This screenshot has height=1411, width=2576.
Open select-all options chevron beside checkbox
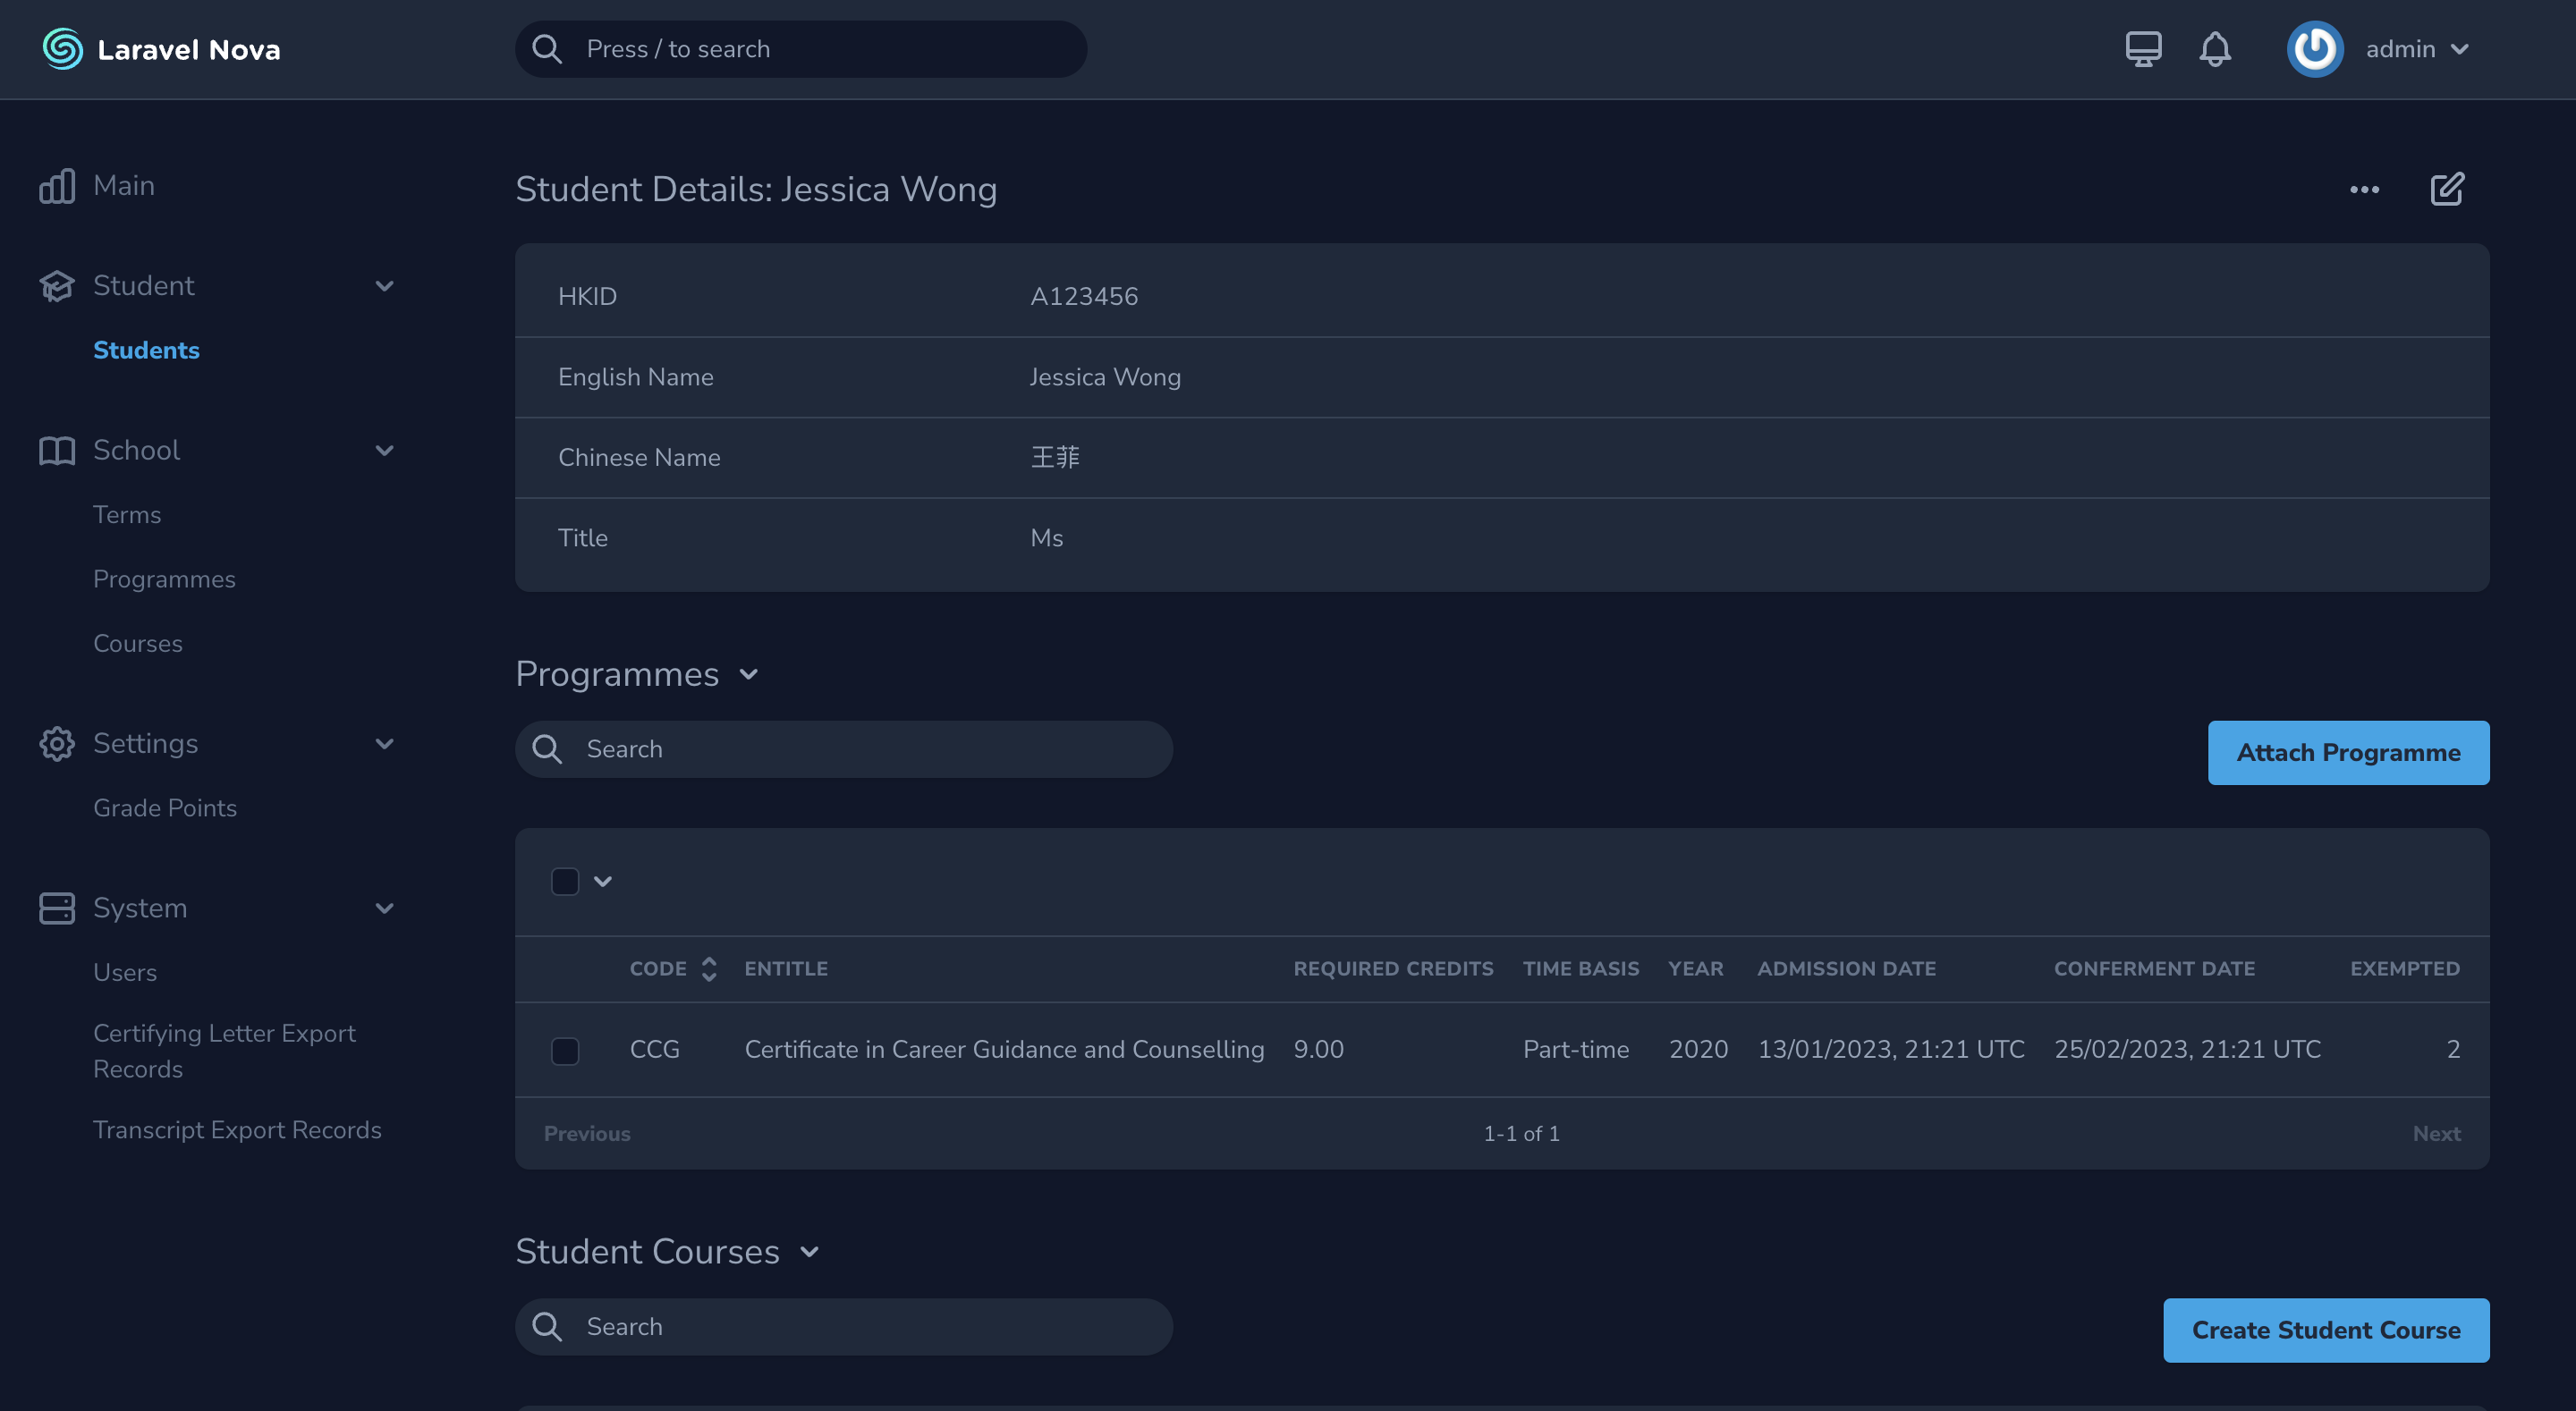(x=603, y=881)
